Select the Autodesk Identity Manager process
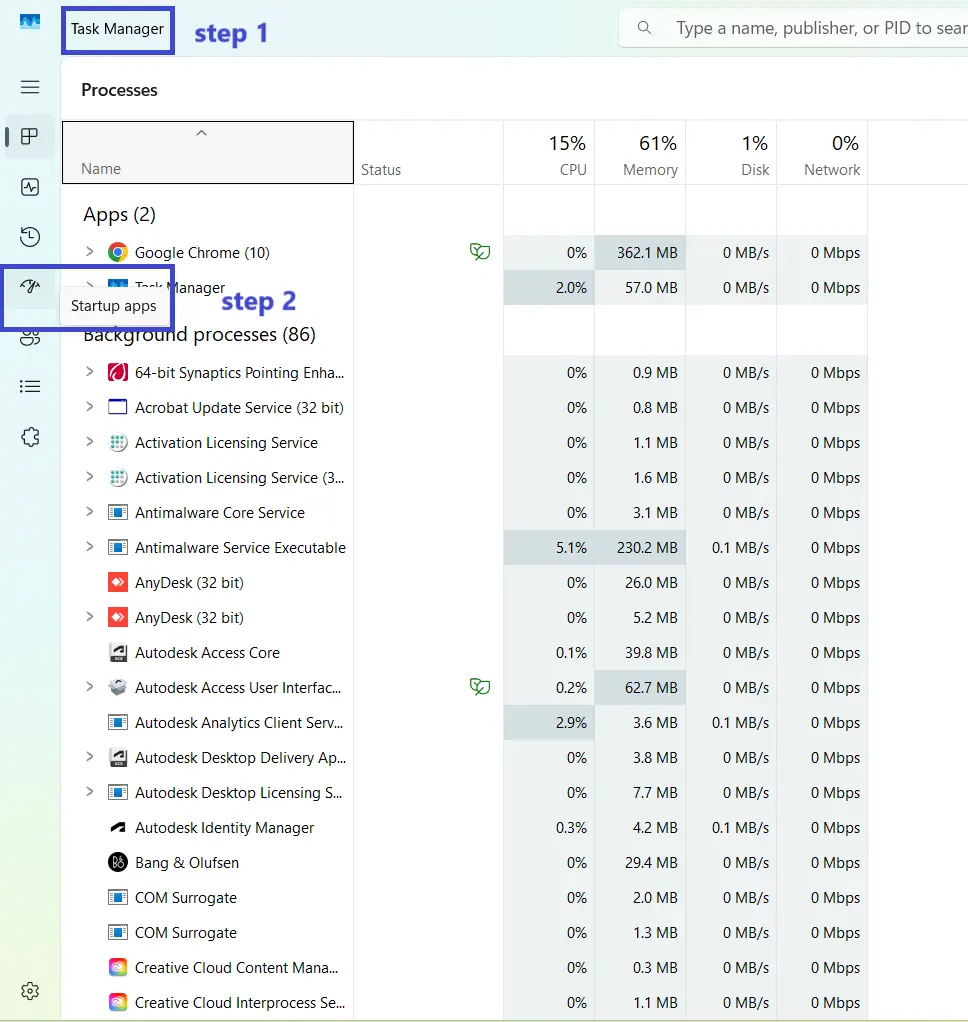Screen dimensions: 968x1022 click(224, 827)
